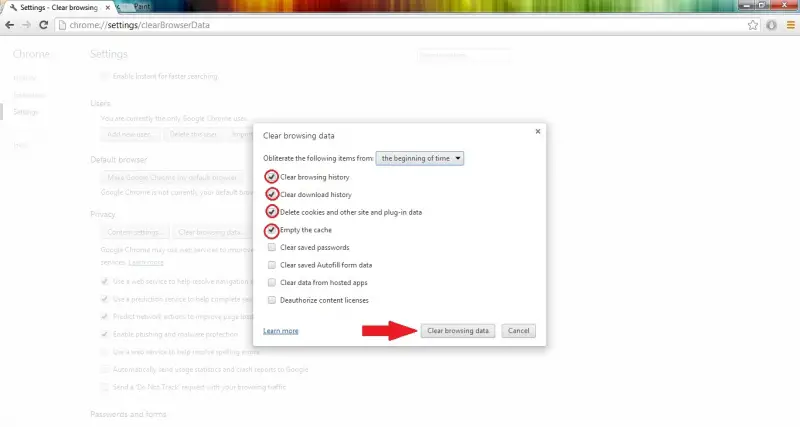Click the Clear browsing data button in the dialog
The image size is (800, 427).
(458, 331)
